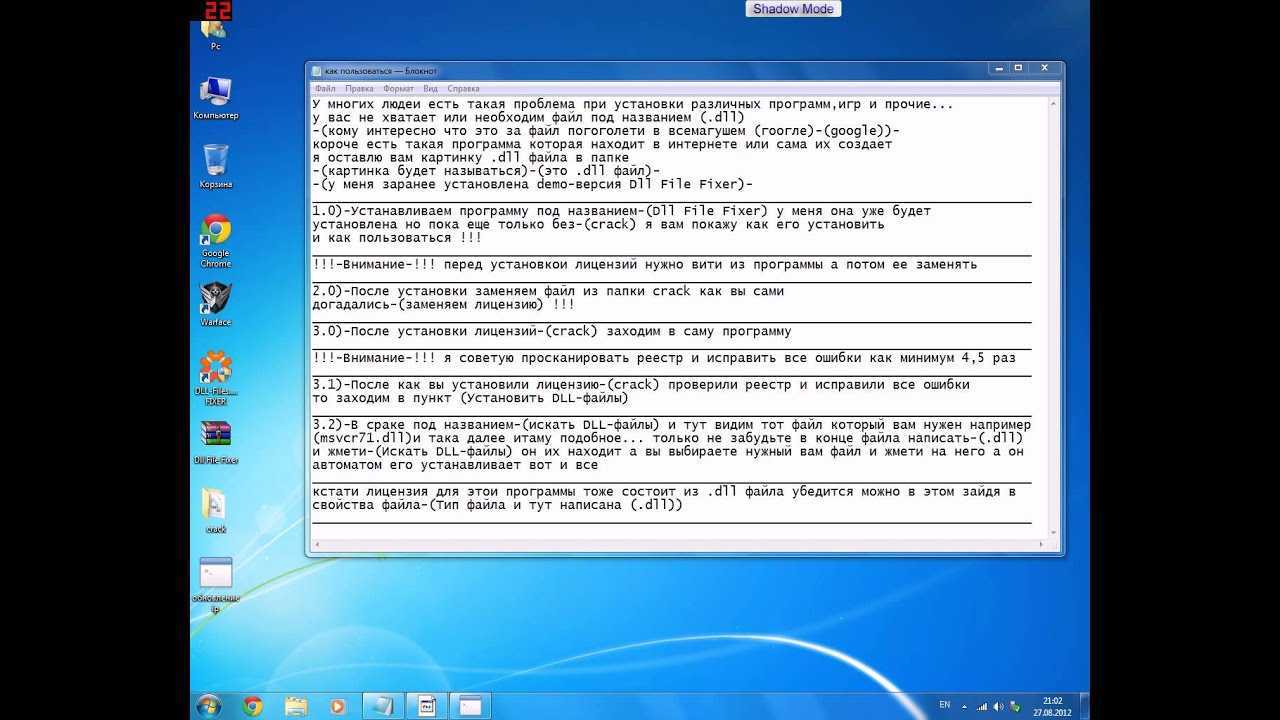Click the line starting '3.0)-После установки'
The height and width of the screenshot is (720, 1280).
552,331
